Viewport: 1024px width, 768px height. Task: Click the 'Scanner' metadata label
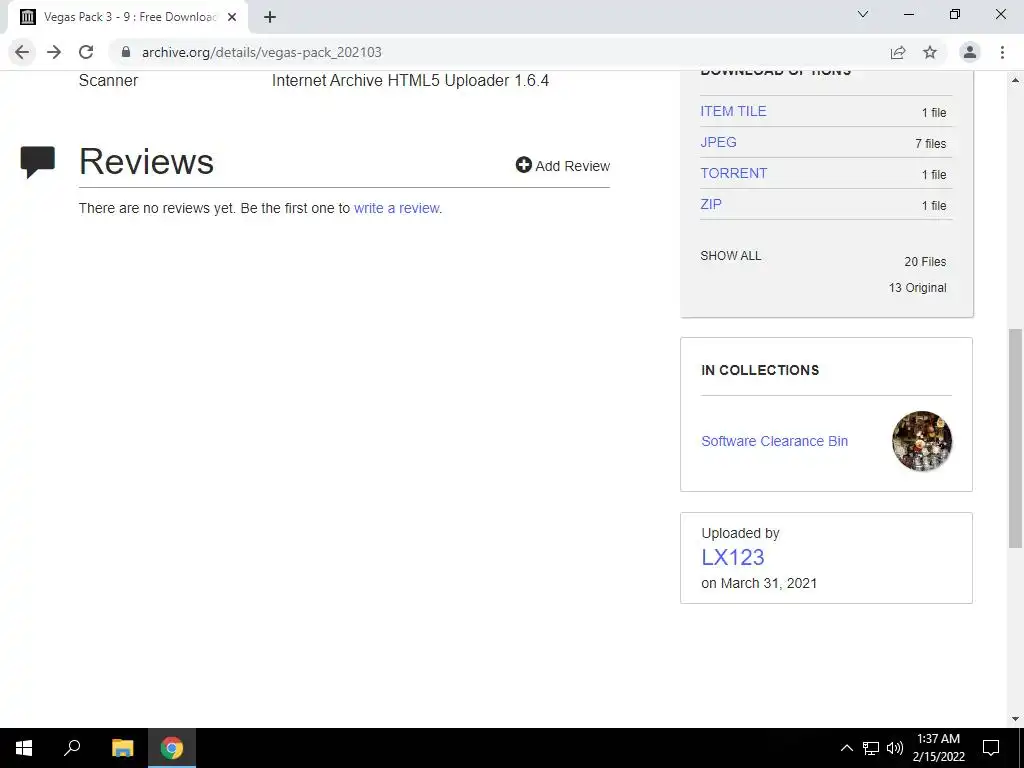pos(108,81)
